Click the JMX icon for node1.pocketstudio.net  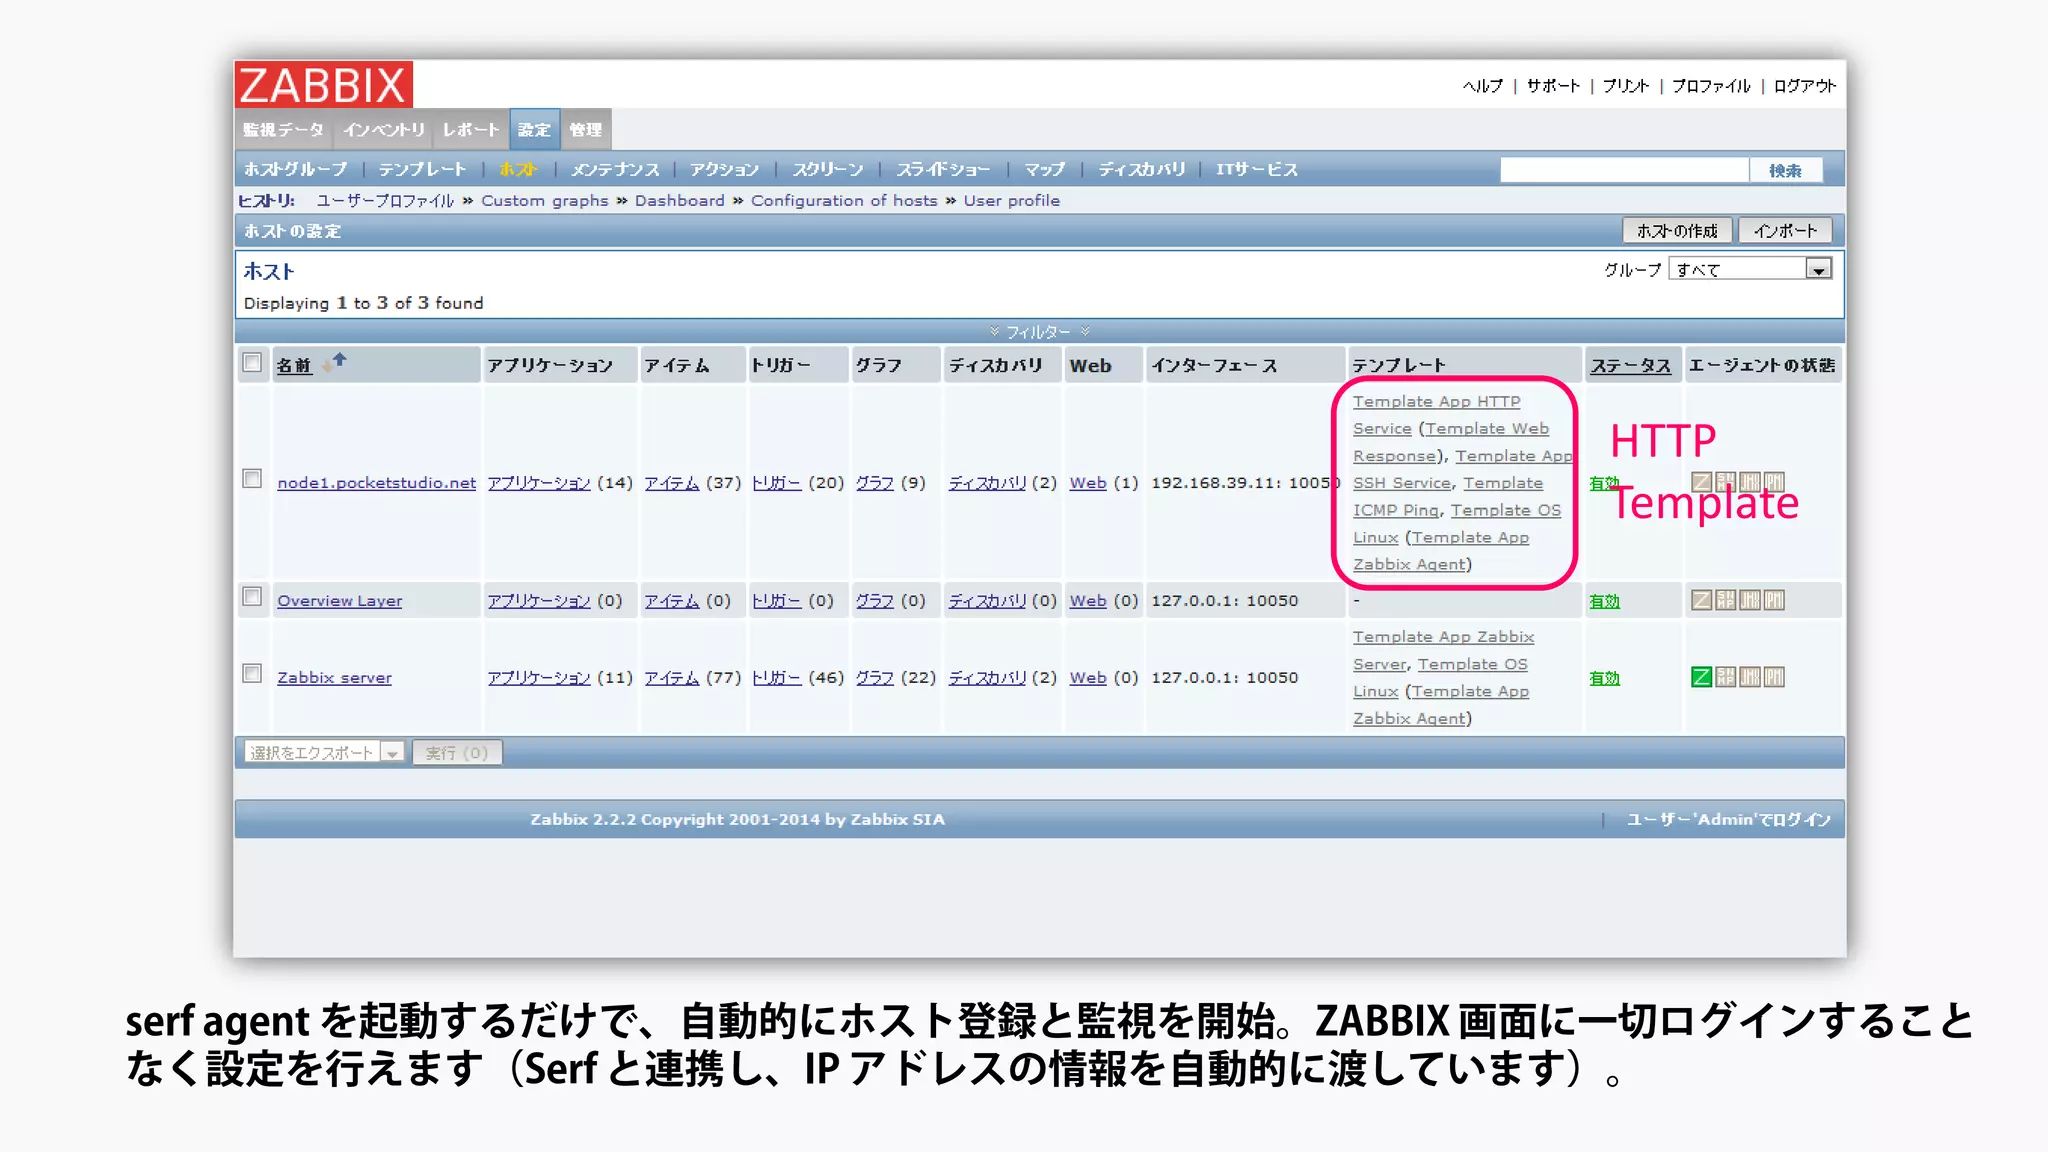tap(1749, 482)
